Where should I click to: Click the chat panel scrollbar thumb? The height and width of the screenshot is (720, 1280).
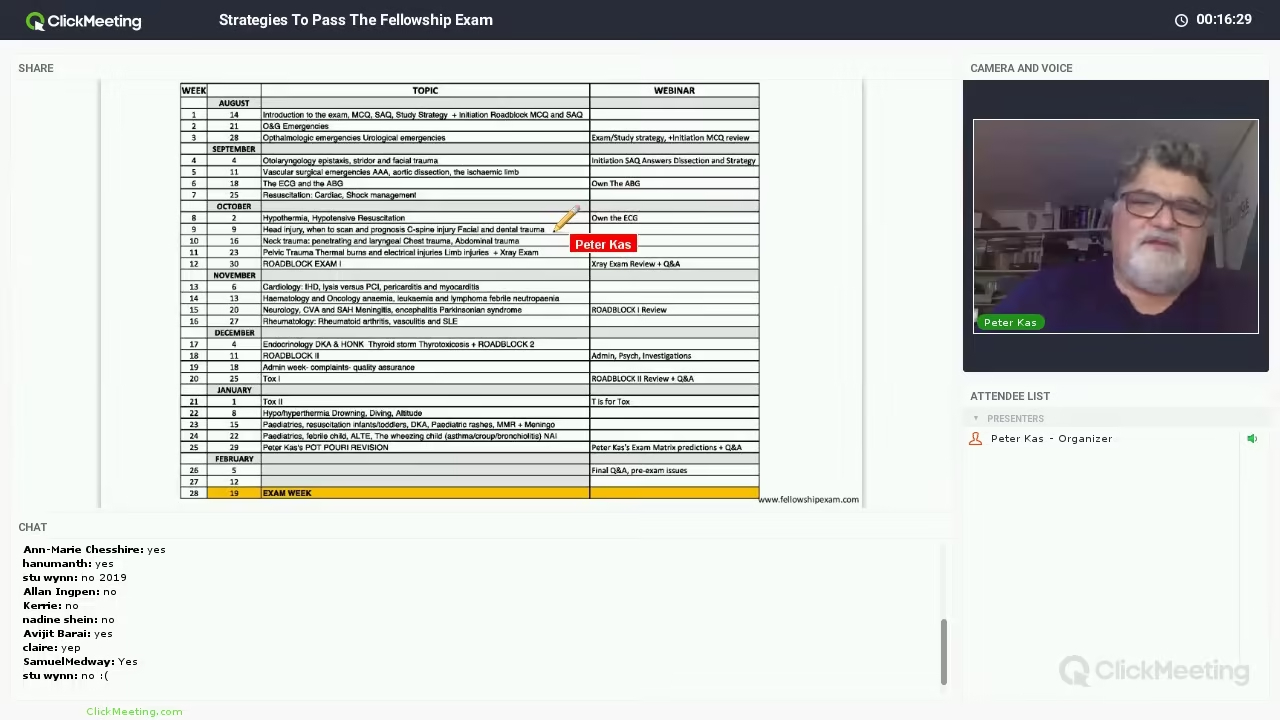click(x=943, y=652)
